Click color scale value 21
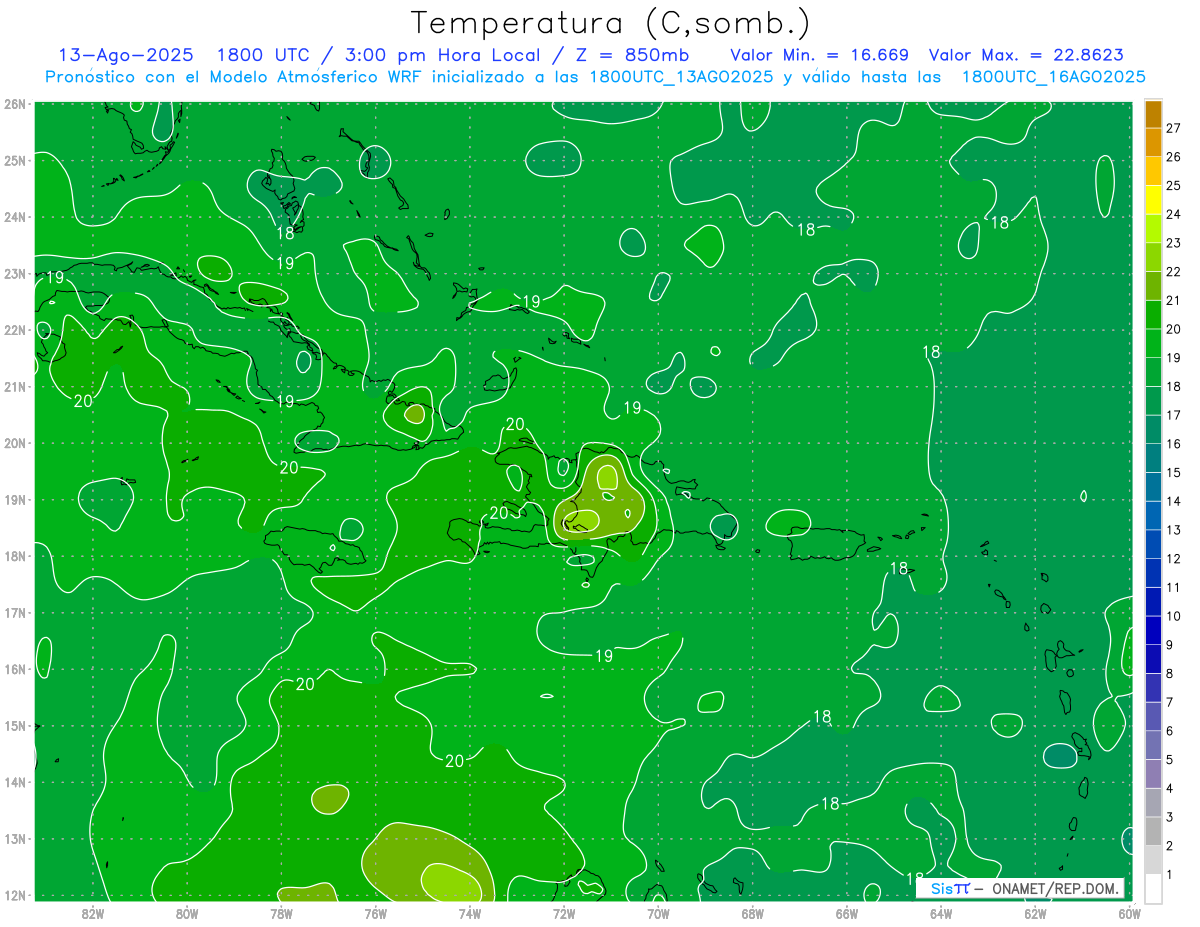This screenshot has width=1200, height=927. [x=1173, y=300]
